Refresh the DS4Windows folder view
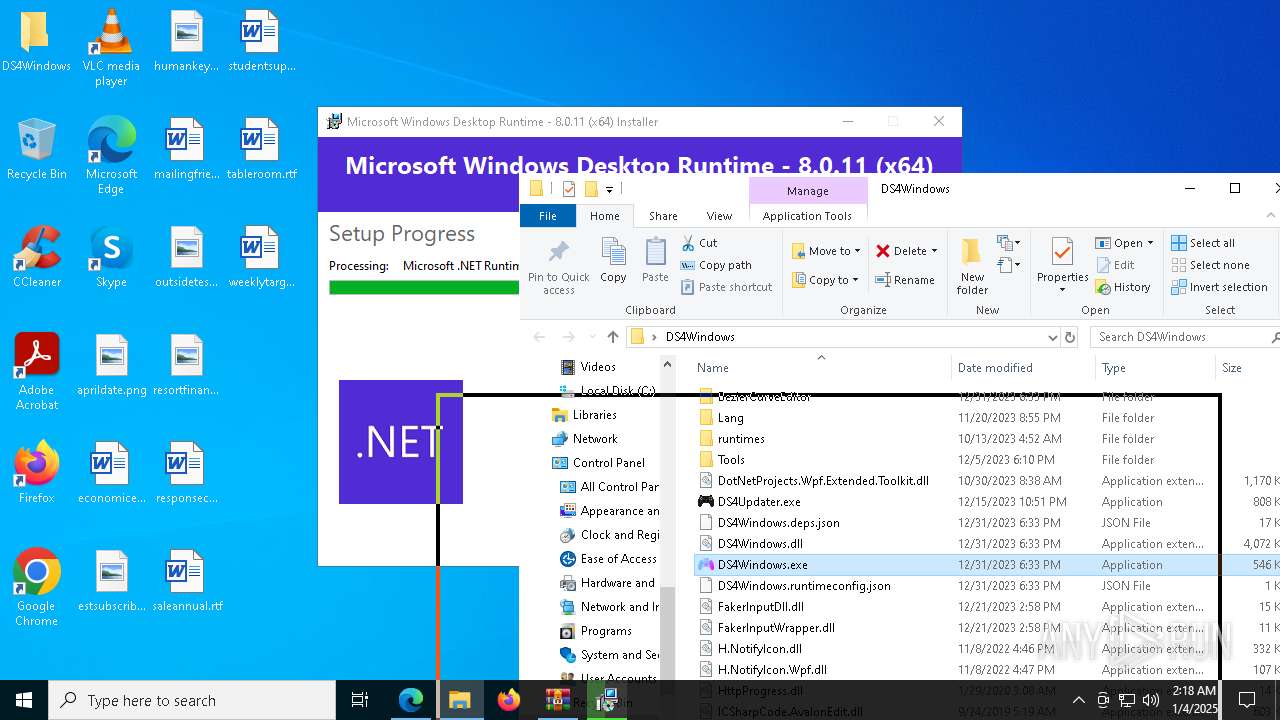1280x720 pixels. 1070,337
